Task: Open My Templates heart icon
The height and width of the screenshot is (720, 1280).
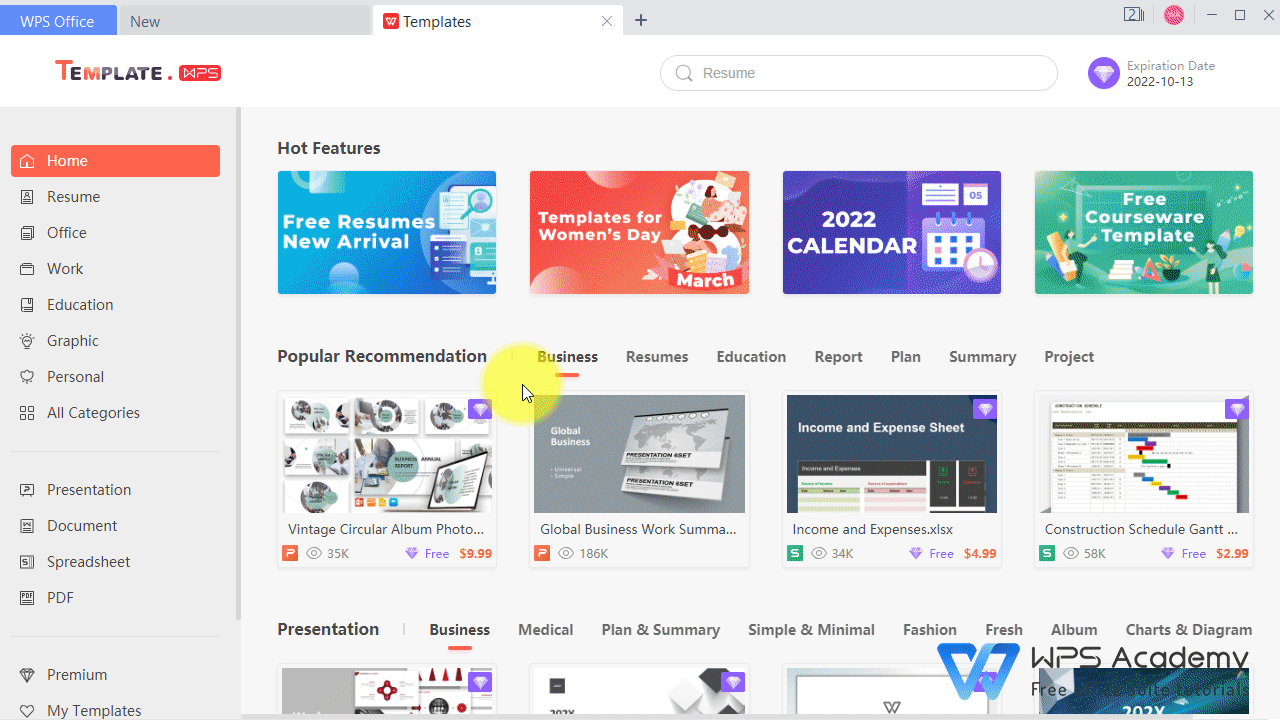Action: tap(27, 711)
